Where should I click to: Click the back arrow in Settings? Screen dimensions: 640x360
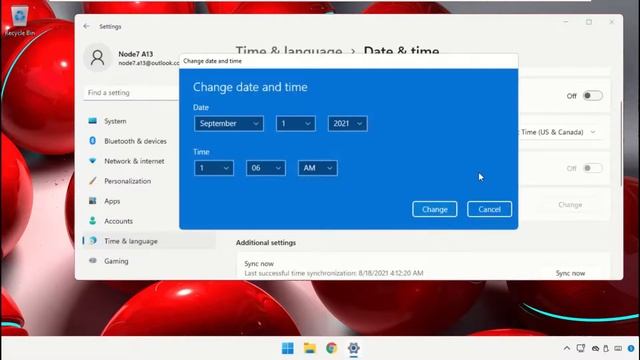(86, 26)
